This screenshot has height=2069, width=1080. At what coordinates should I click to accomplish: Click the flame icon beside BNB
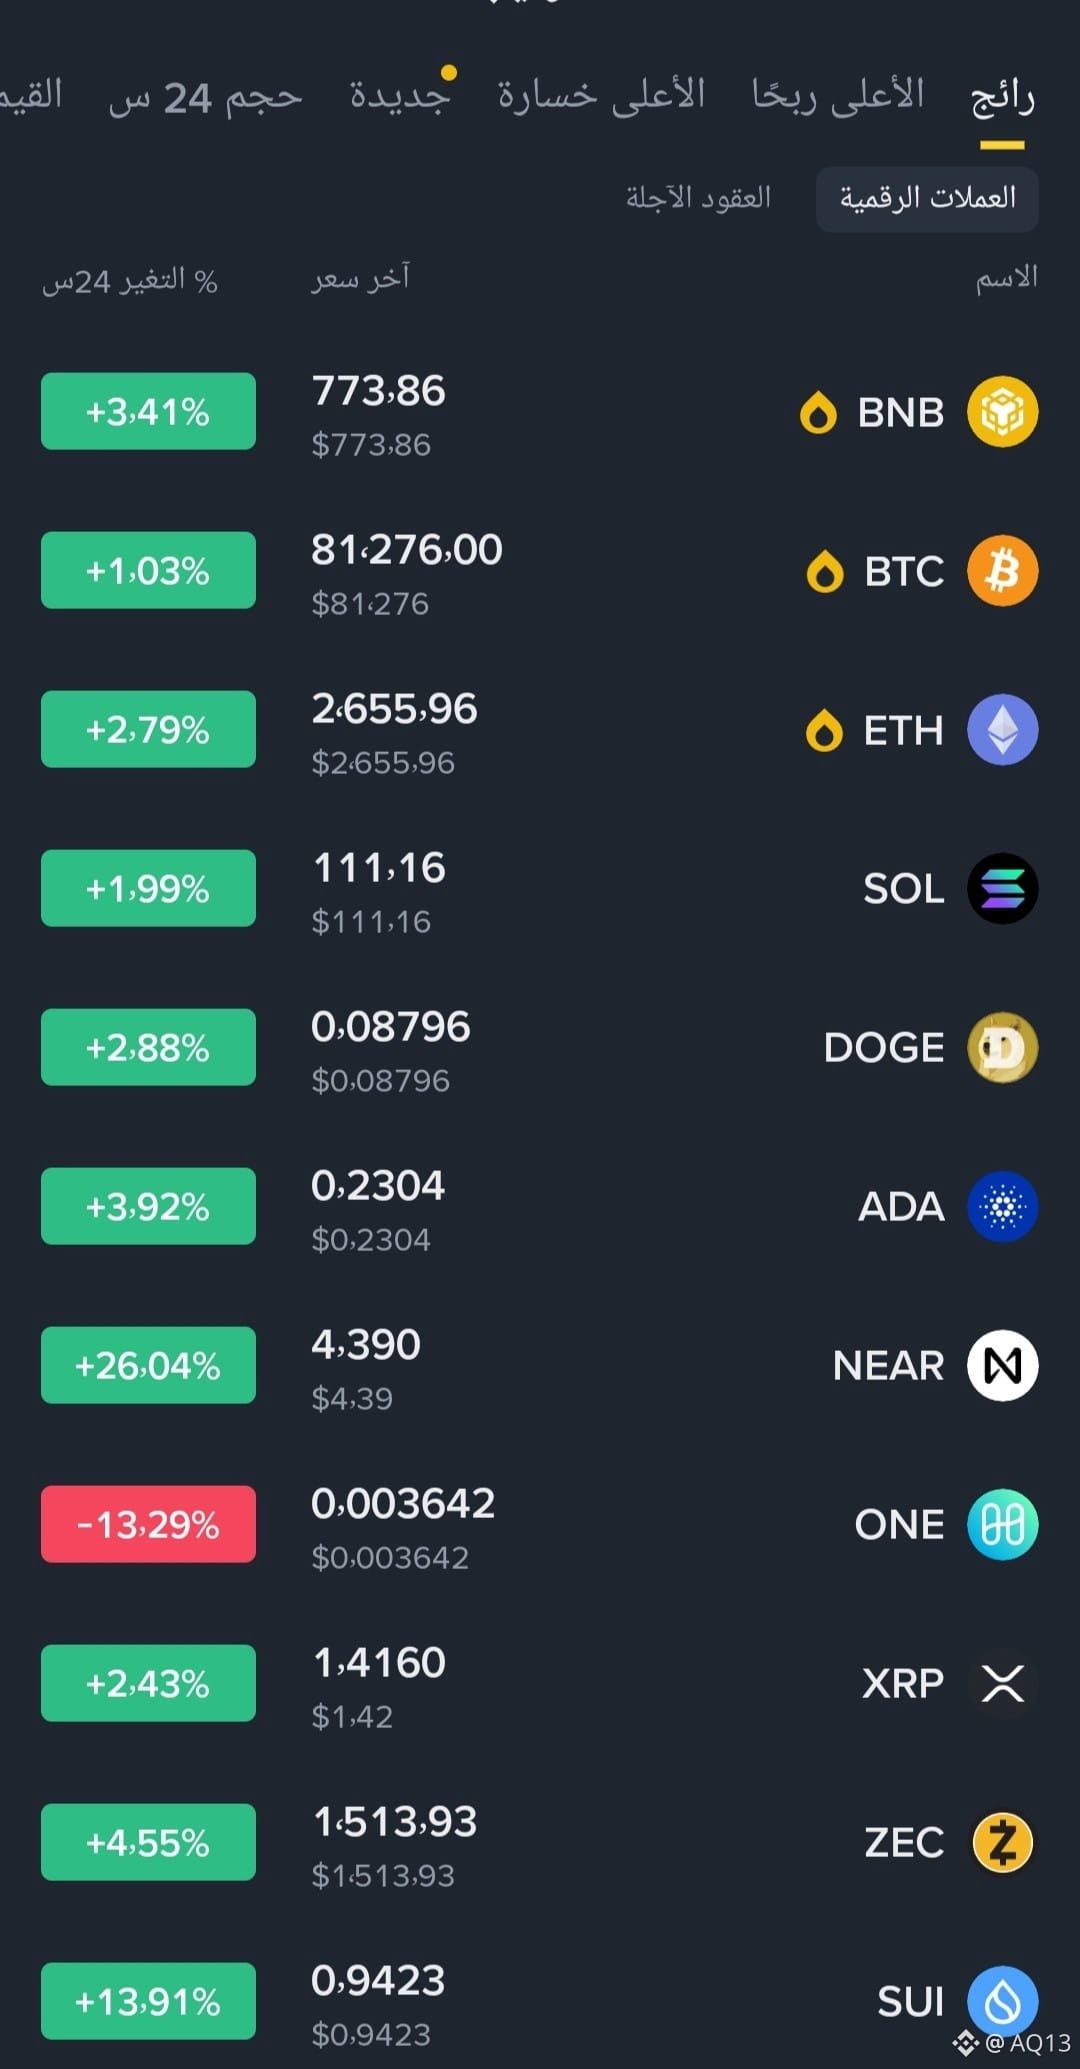tap(818, 412)
